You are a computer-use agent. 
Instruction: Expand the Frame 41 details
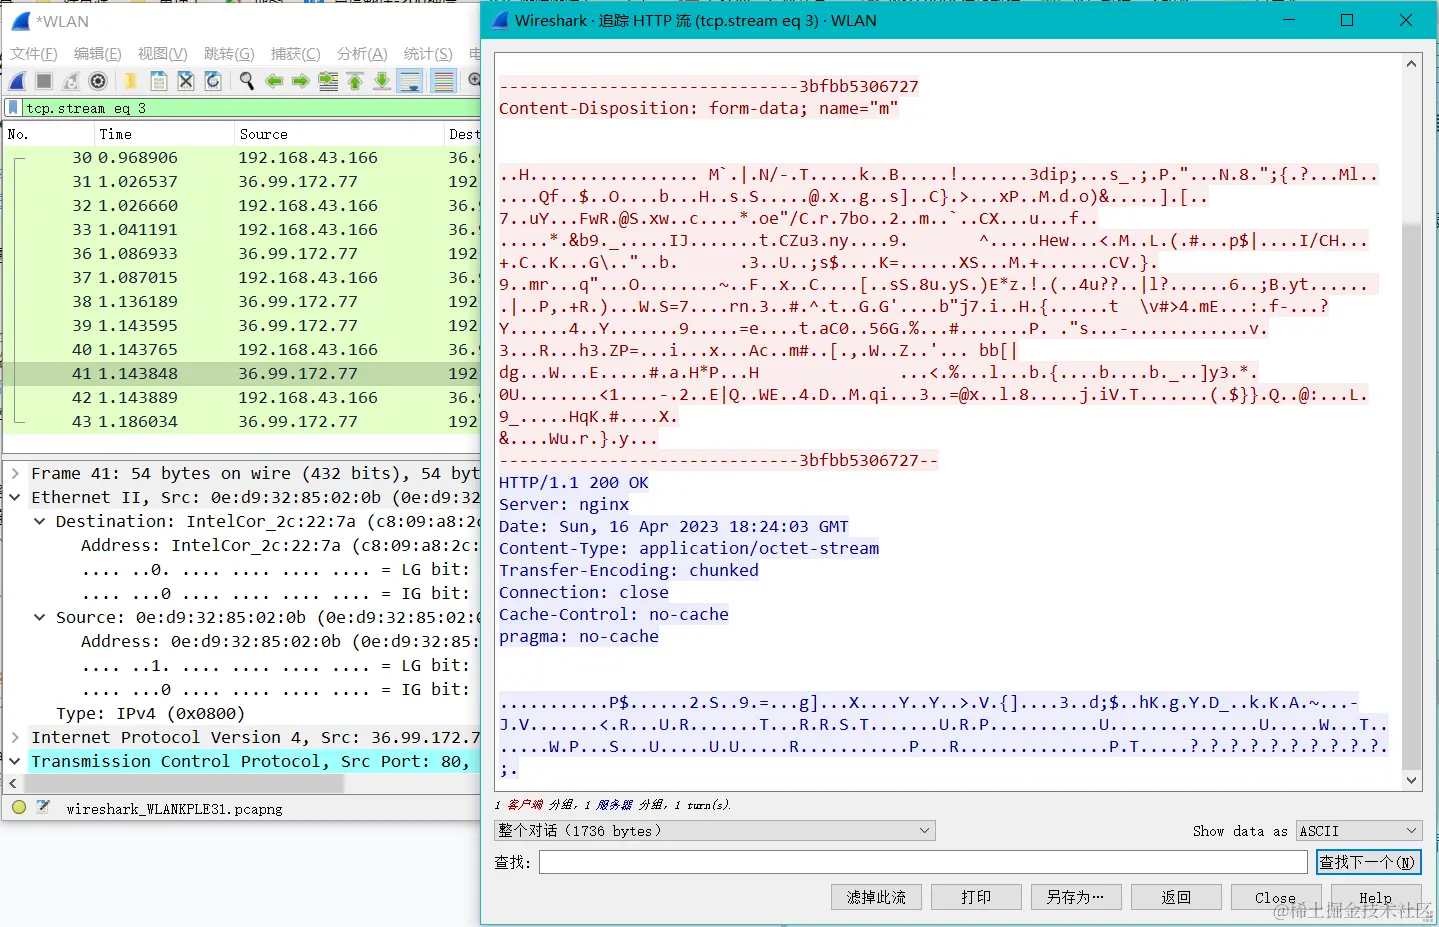(15, 473)
